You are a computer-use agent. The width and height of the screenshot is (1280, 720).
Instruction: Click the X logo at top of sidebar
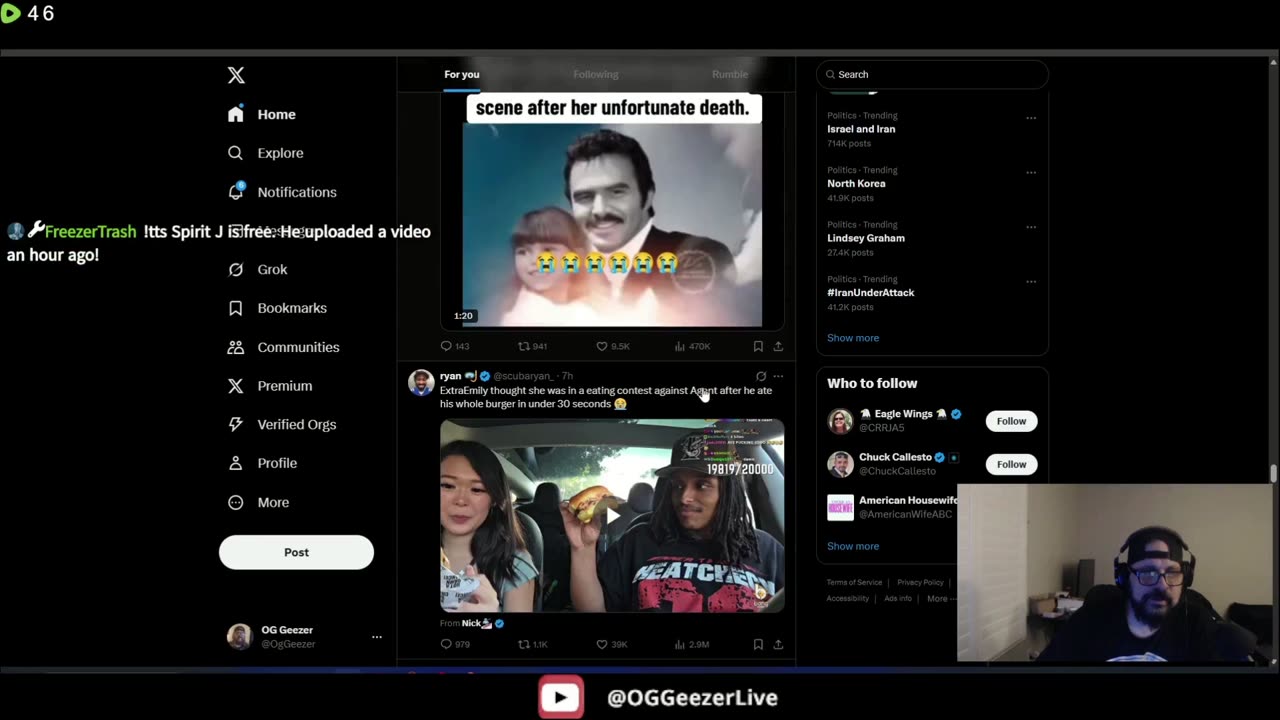coord(236,75)
